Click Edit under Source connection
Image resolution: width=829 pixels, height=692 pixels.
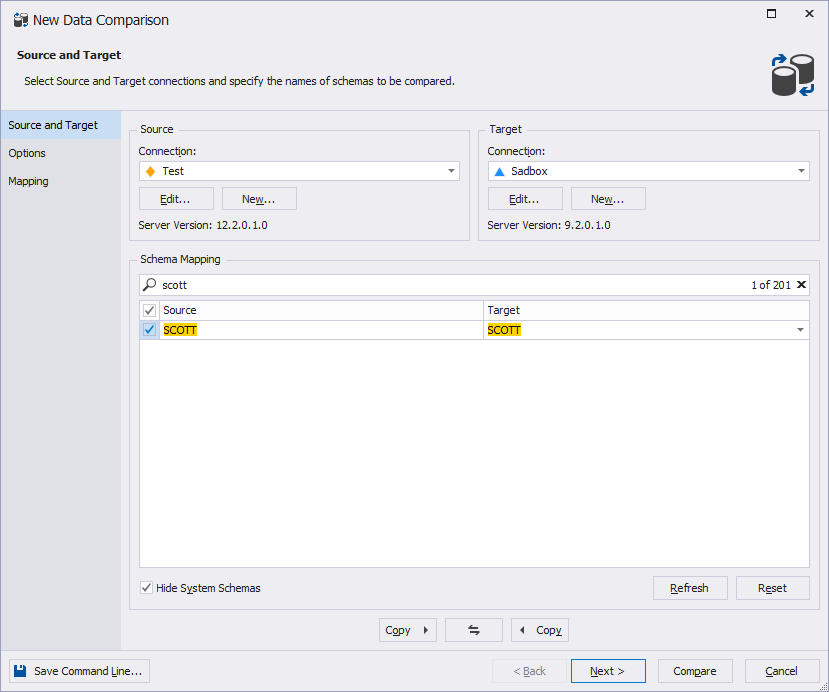pos(176,199)
